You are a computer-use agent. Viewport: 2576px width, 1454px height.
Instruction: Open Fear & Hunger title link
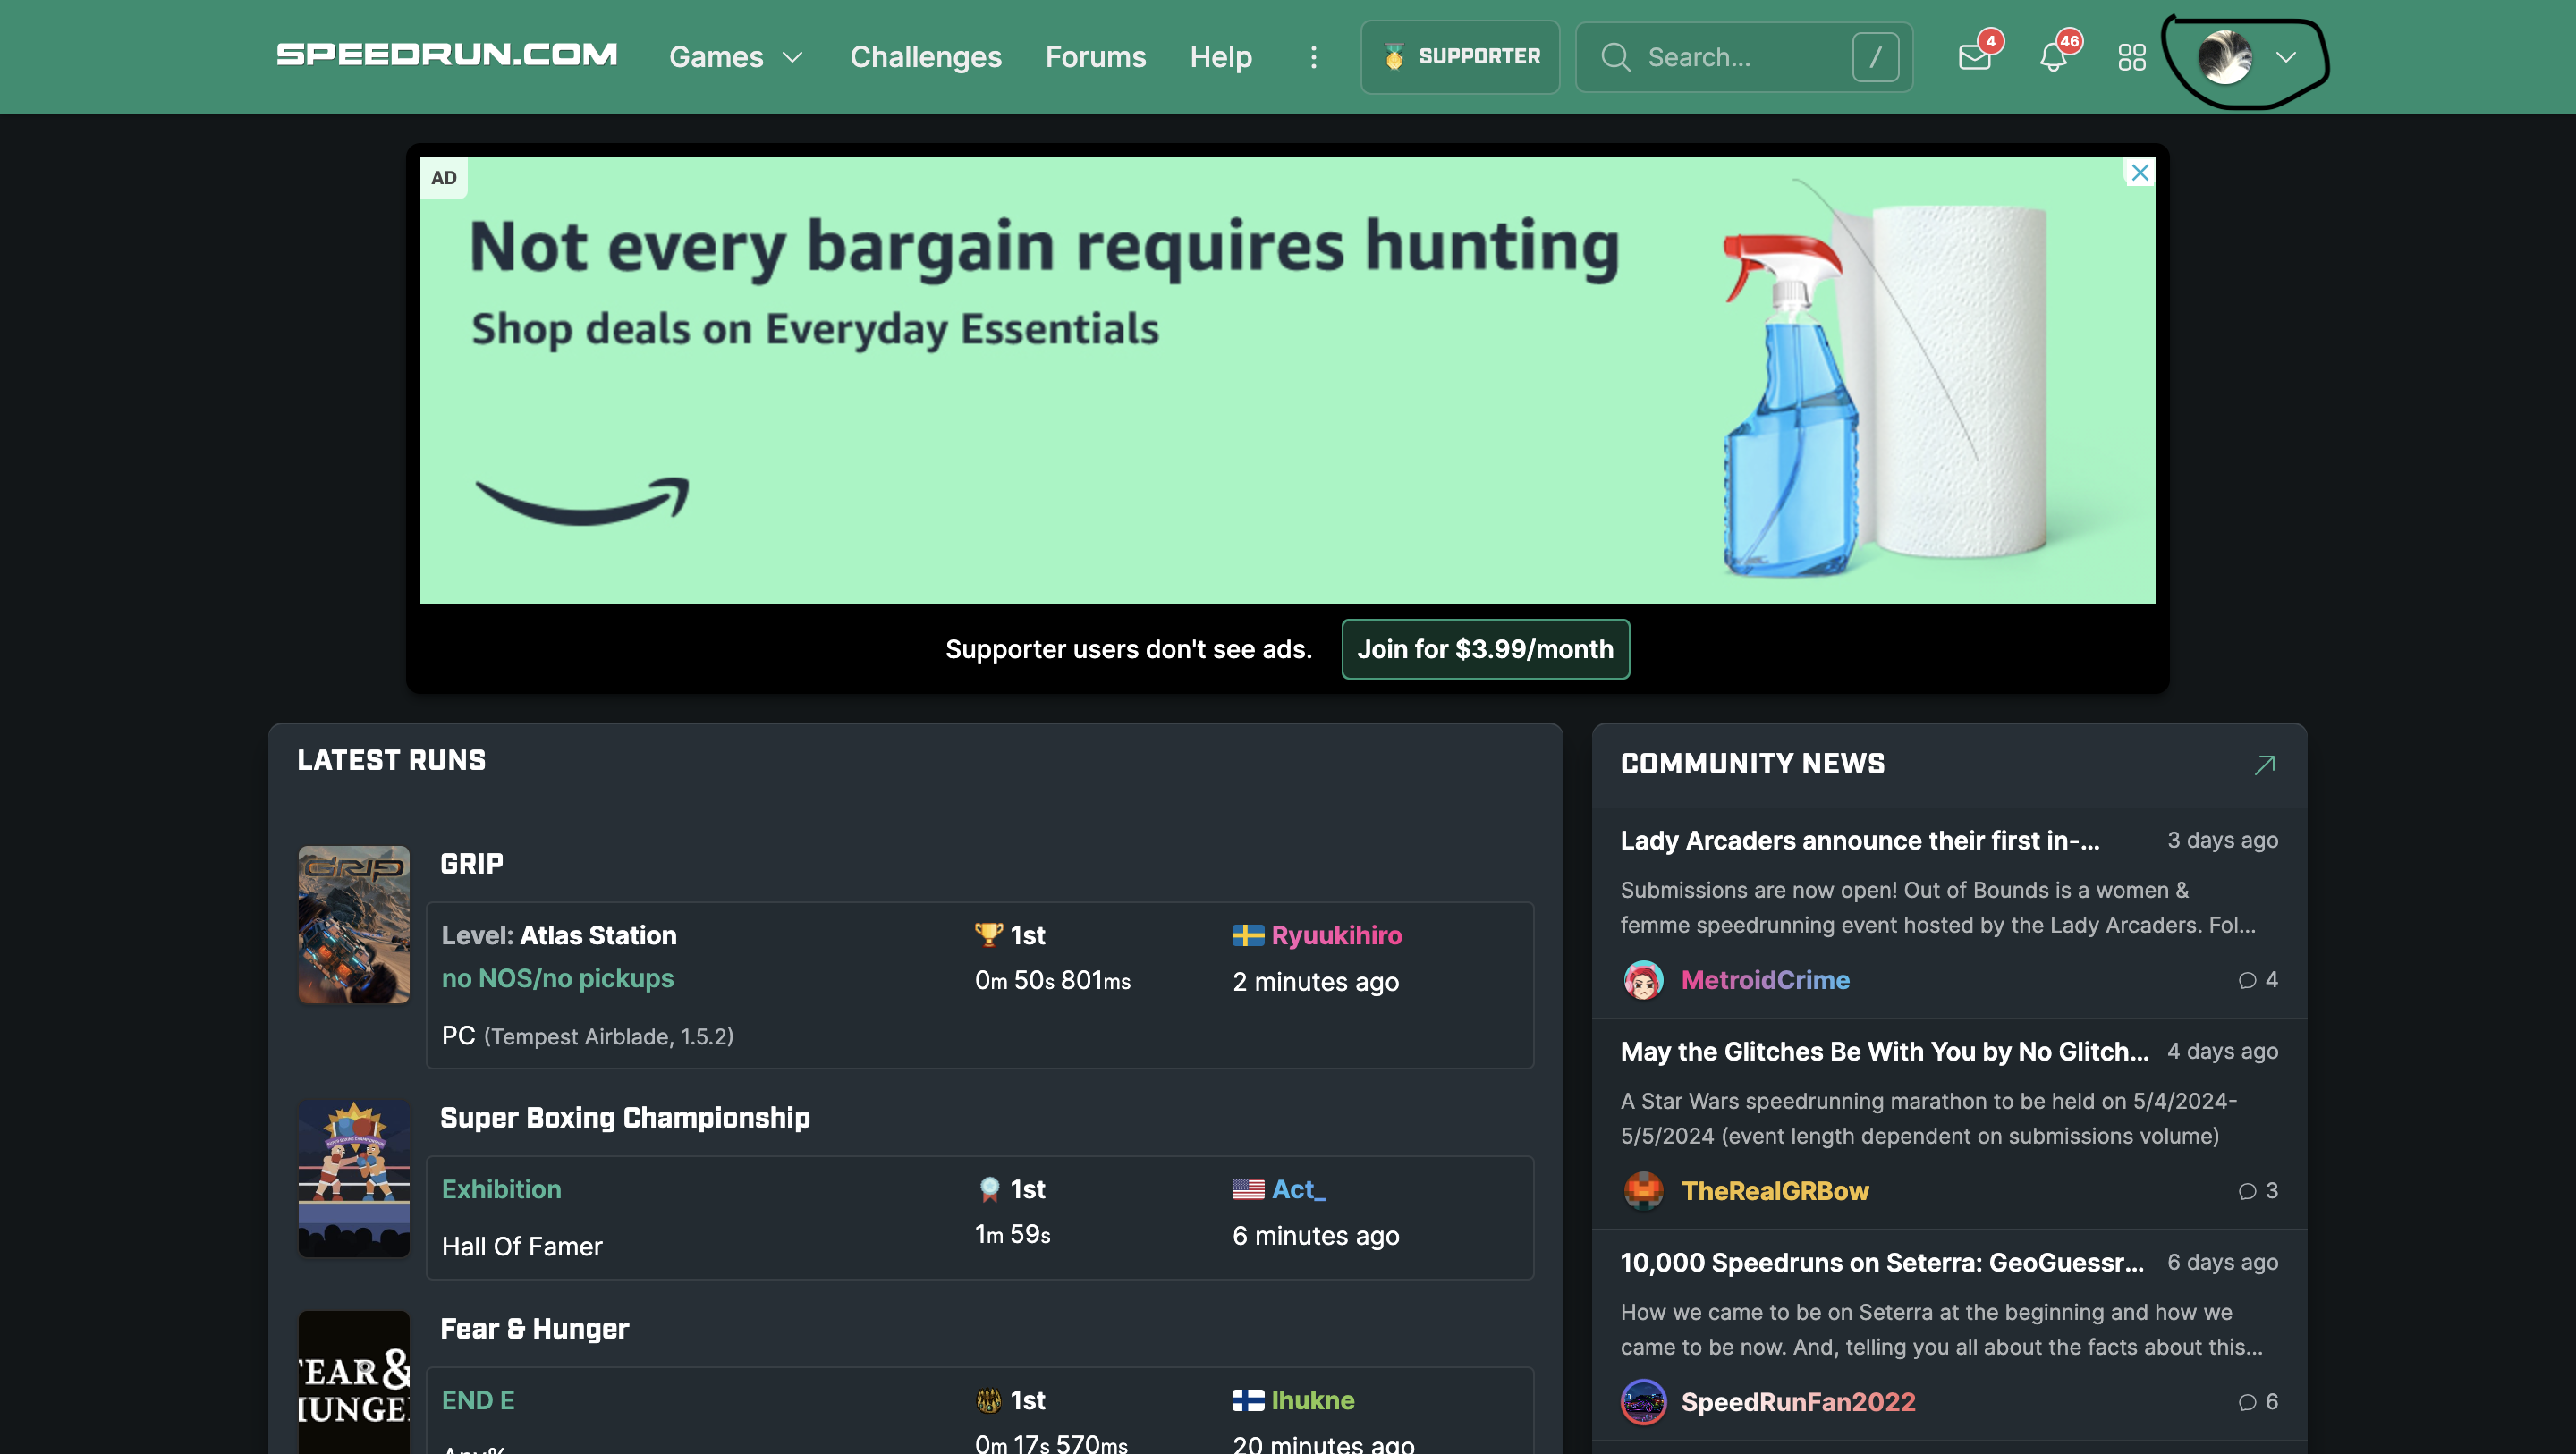pos(534,1328)
